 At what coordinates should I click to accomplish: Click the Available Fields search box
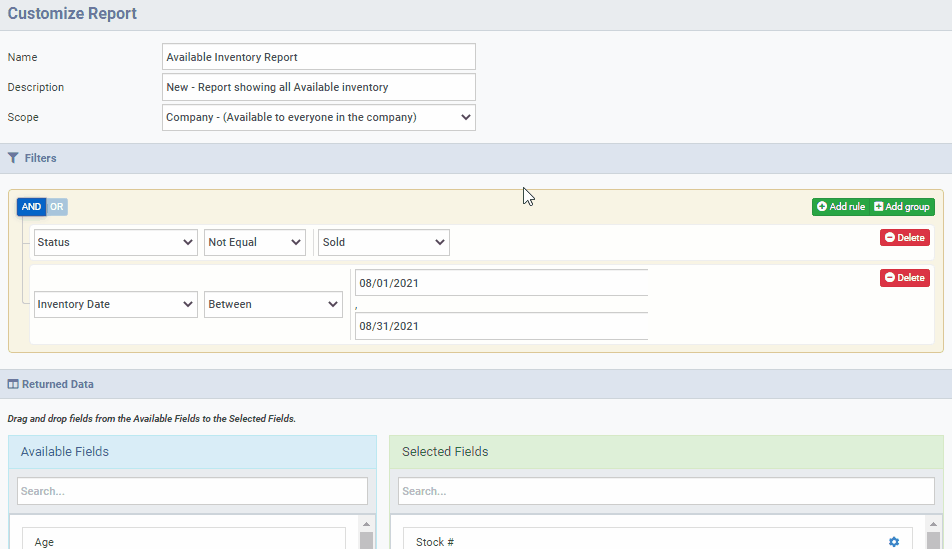[x=192, y=491]
